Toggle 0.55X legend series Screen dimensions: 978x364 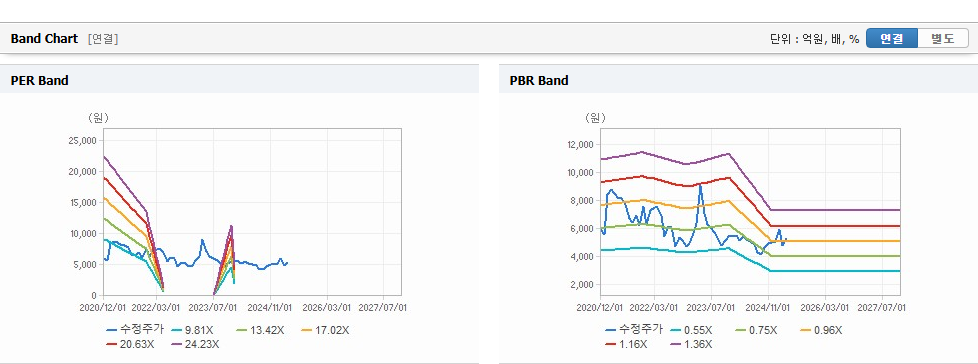pos(694,330)
